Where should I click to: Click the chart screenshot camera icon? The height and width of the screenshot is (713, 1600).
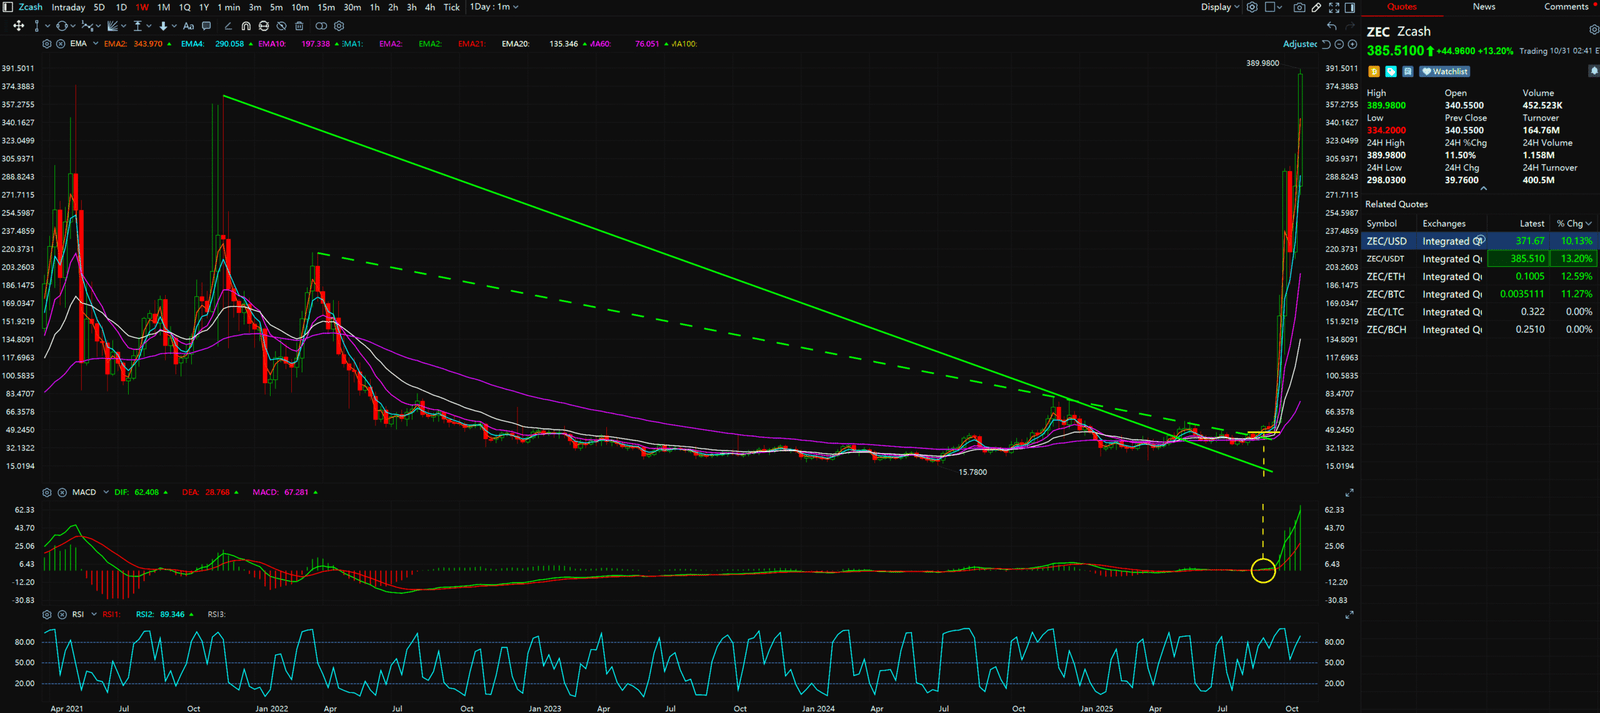(1298, 7)
